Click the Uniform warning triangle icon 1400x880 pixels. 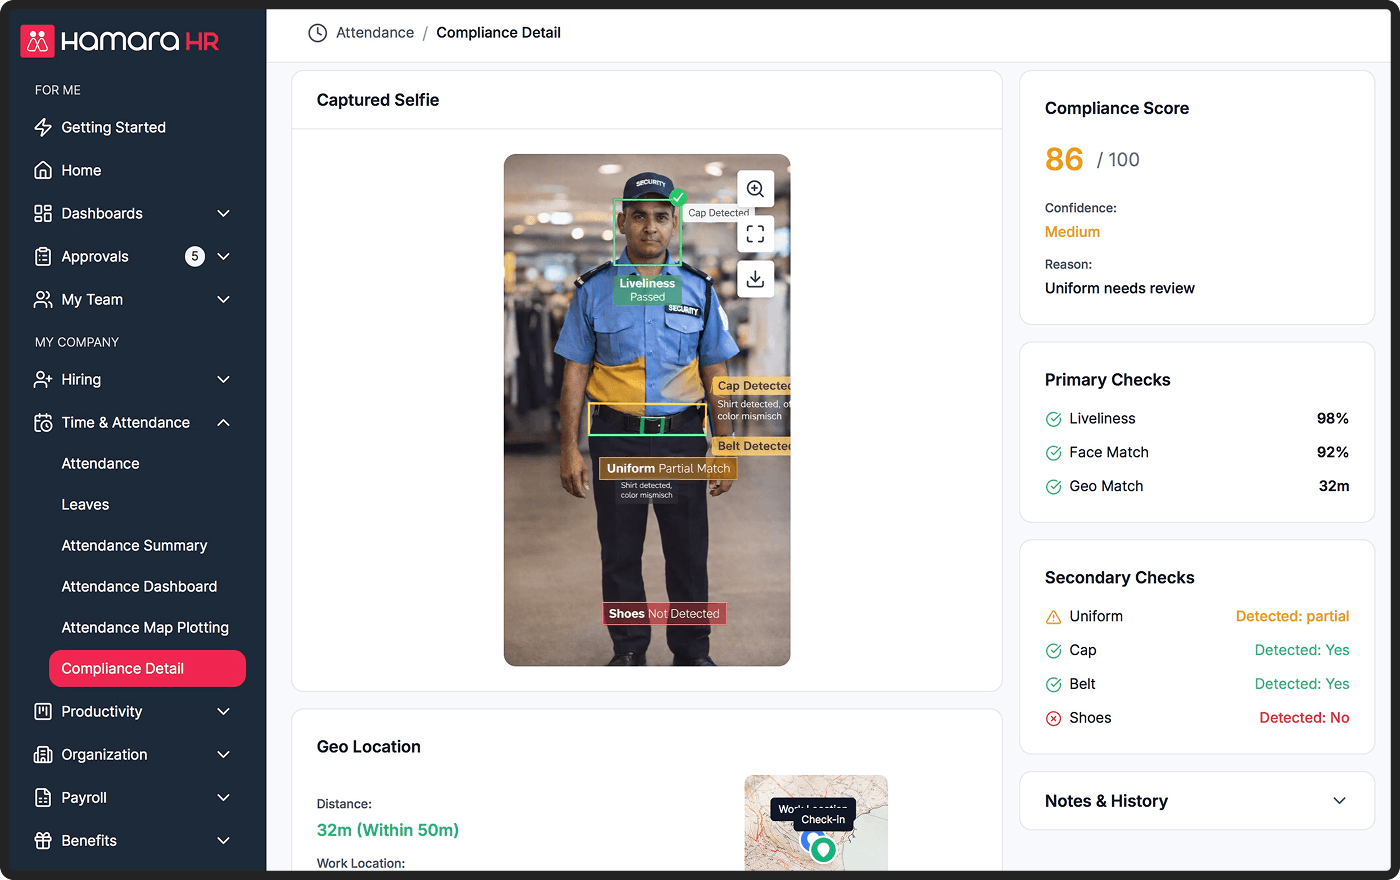pyautogui.click(x=1053, y=617)
